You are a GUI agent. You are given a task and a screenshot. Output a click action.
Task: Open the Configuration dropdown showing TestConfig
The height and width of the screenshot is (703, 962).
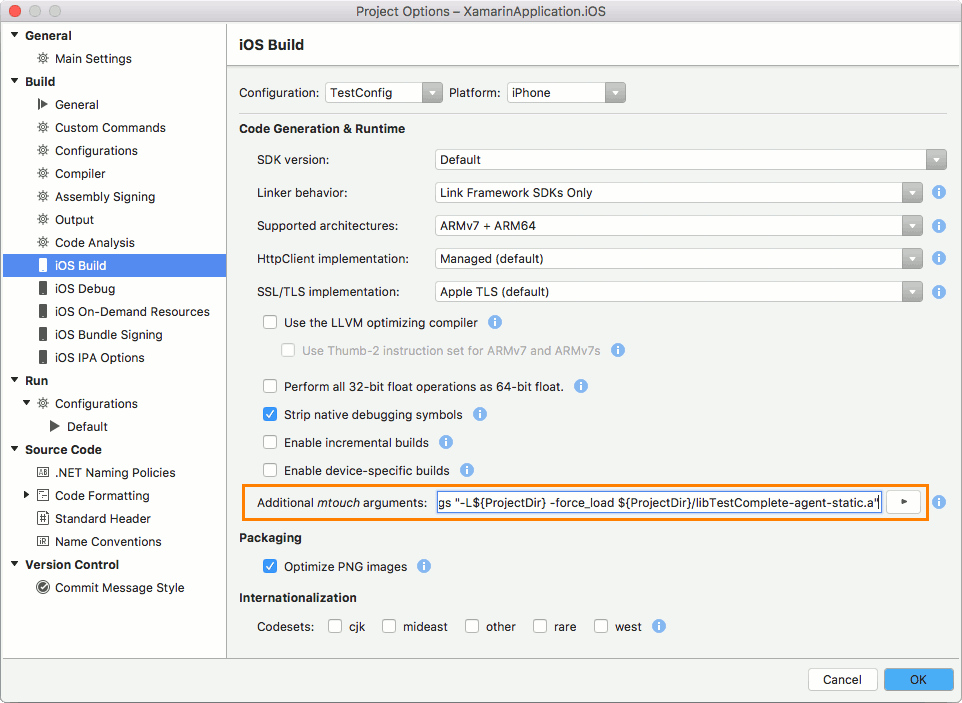pos(432,92)
